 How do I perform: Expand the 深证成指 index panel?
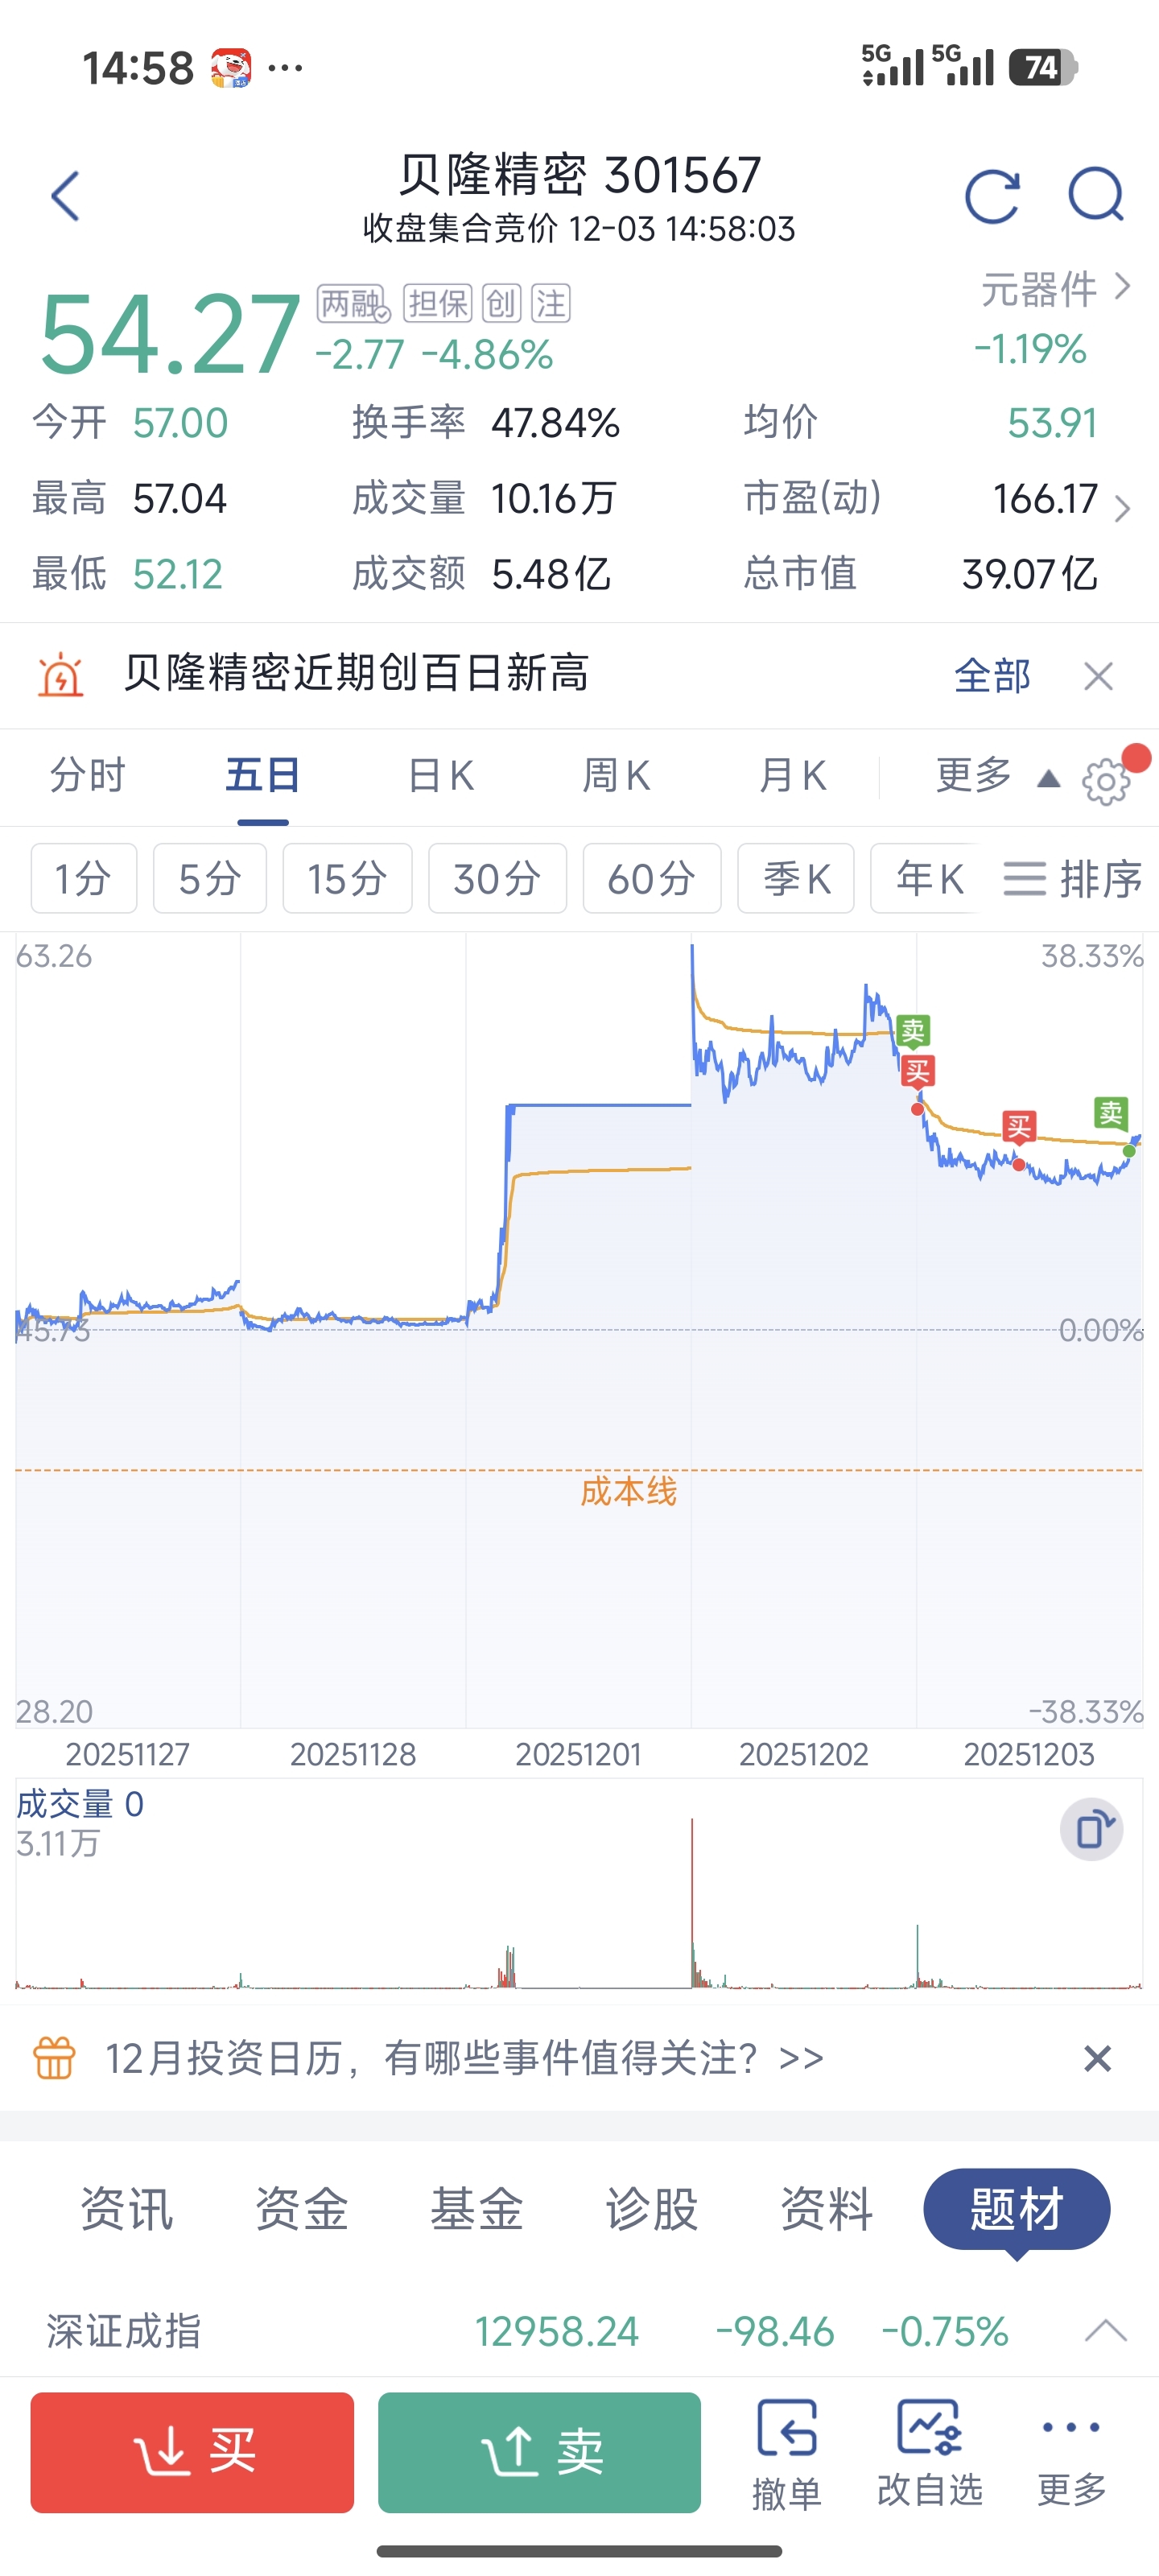coord(1105,2332)
